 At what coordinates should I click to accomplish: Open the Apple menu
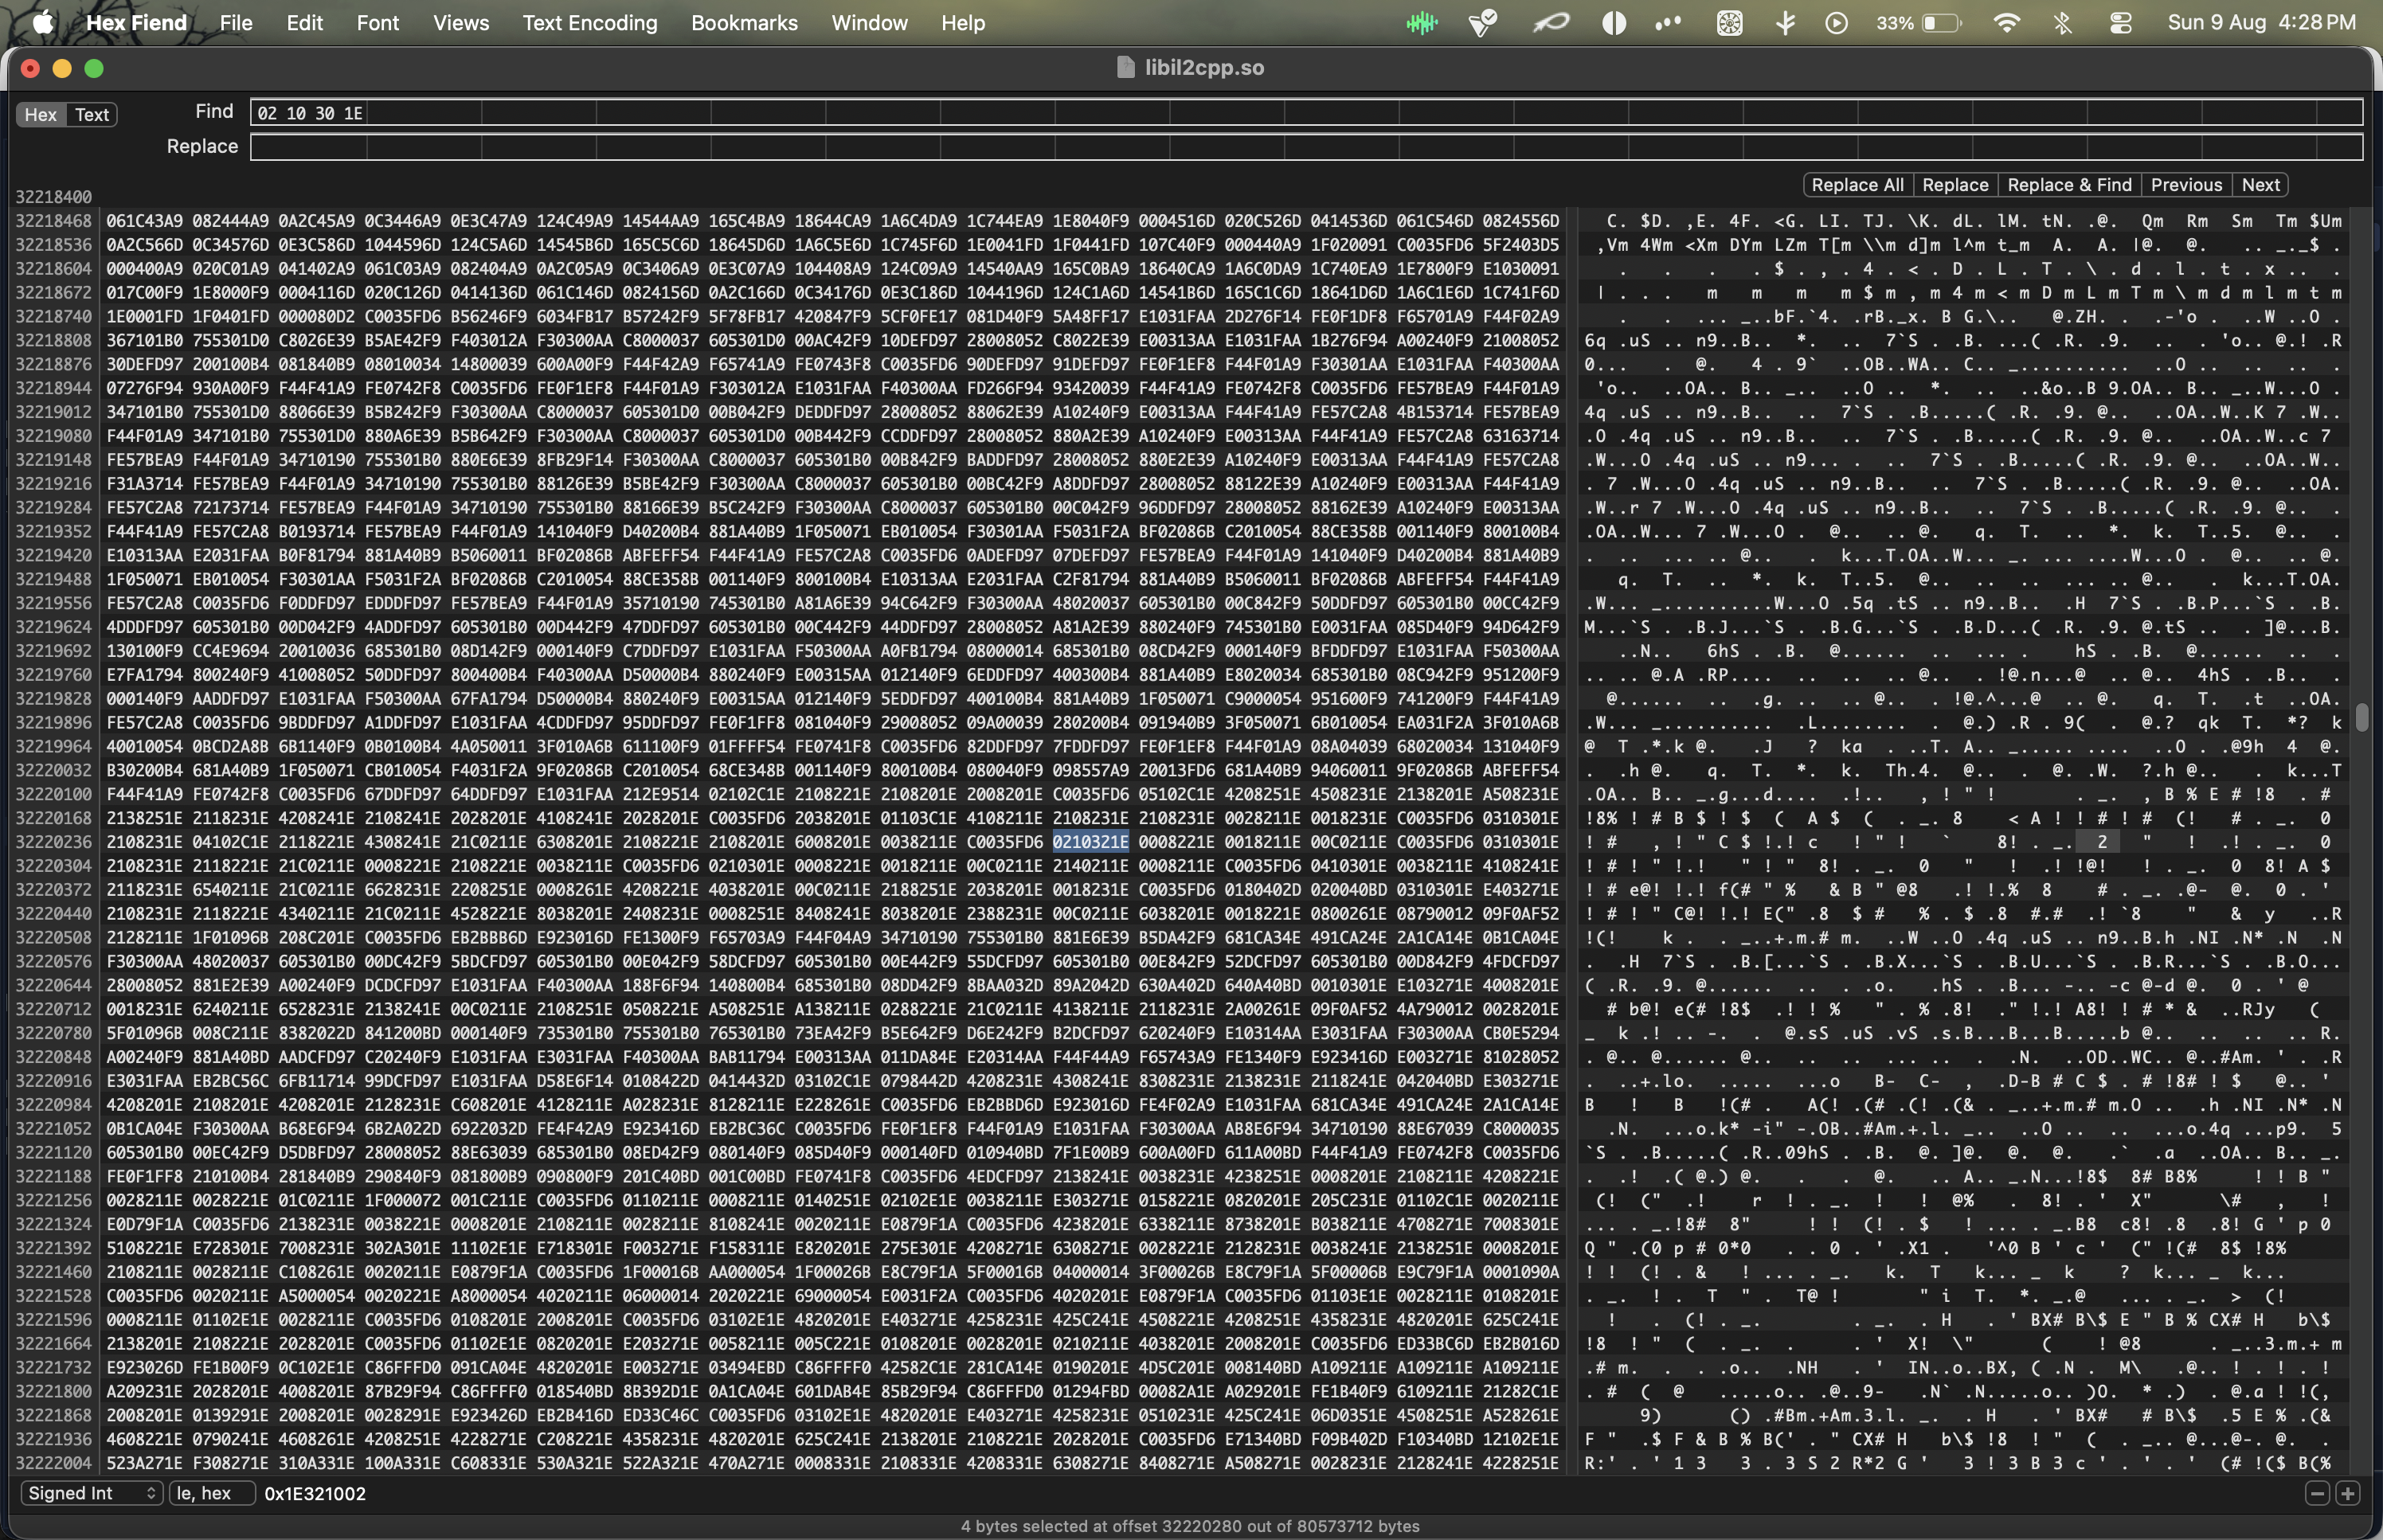point(43,22)
